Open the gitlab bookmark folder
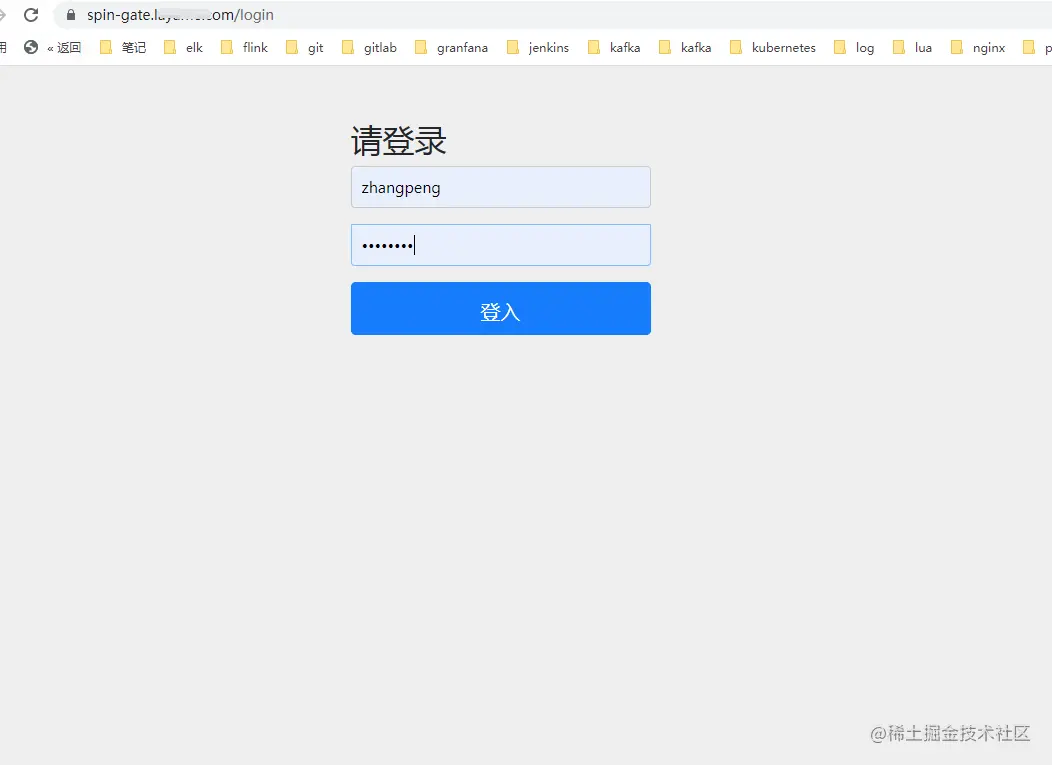The width and height of the screenshot is (1052, 765). [369, 47]
